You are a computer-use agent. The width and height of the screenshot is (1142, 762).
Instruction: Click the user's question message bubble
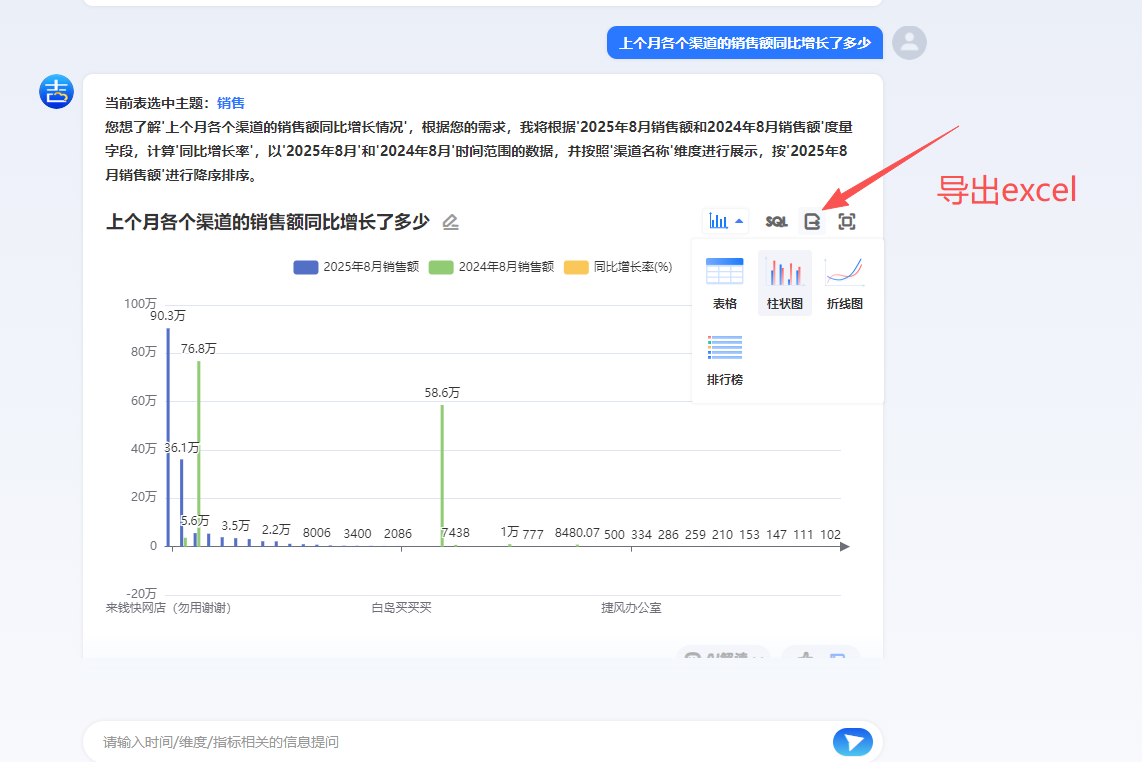(744, 43)
